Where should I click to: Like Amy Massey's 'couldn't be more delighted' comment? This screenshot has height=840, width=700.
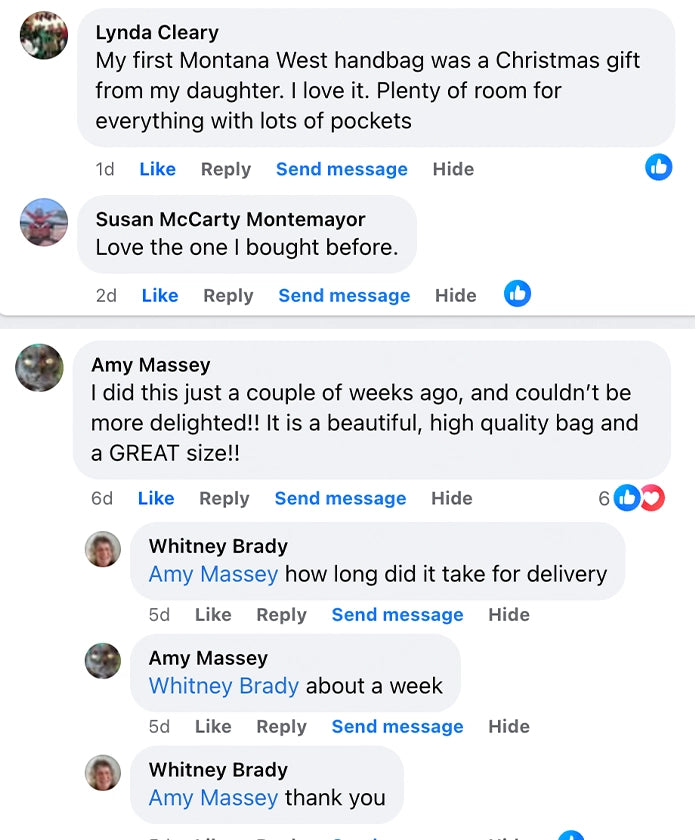tap(156, 498)
